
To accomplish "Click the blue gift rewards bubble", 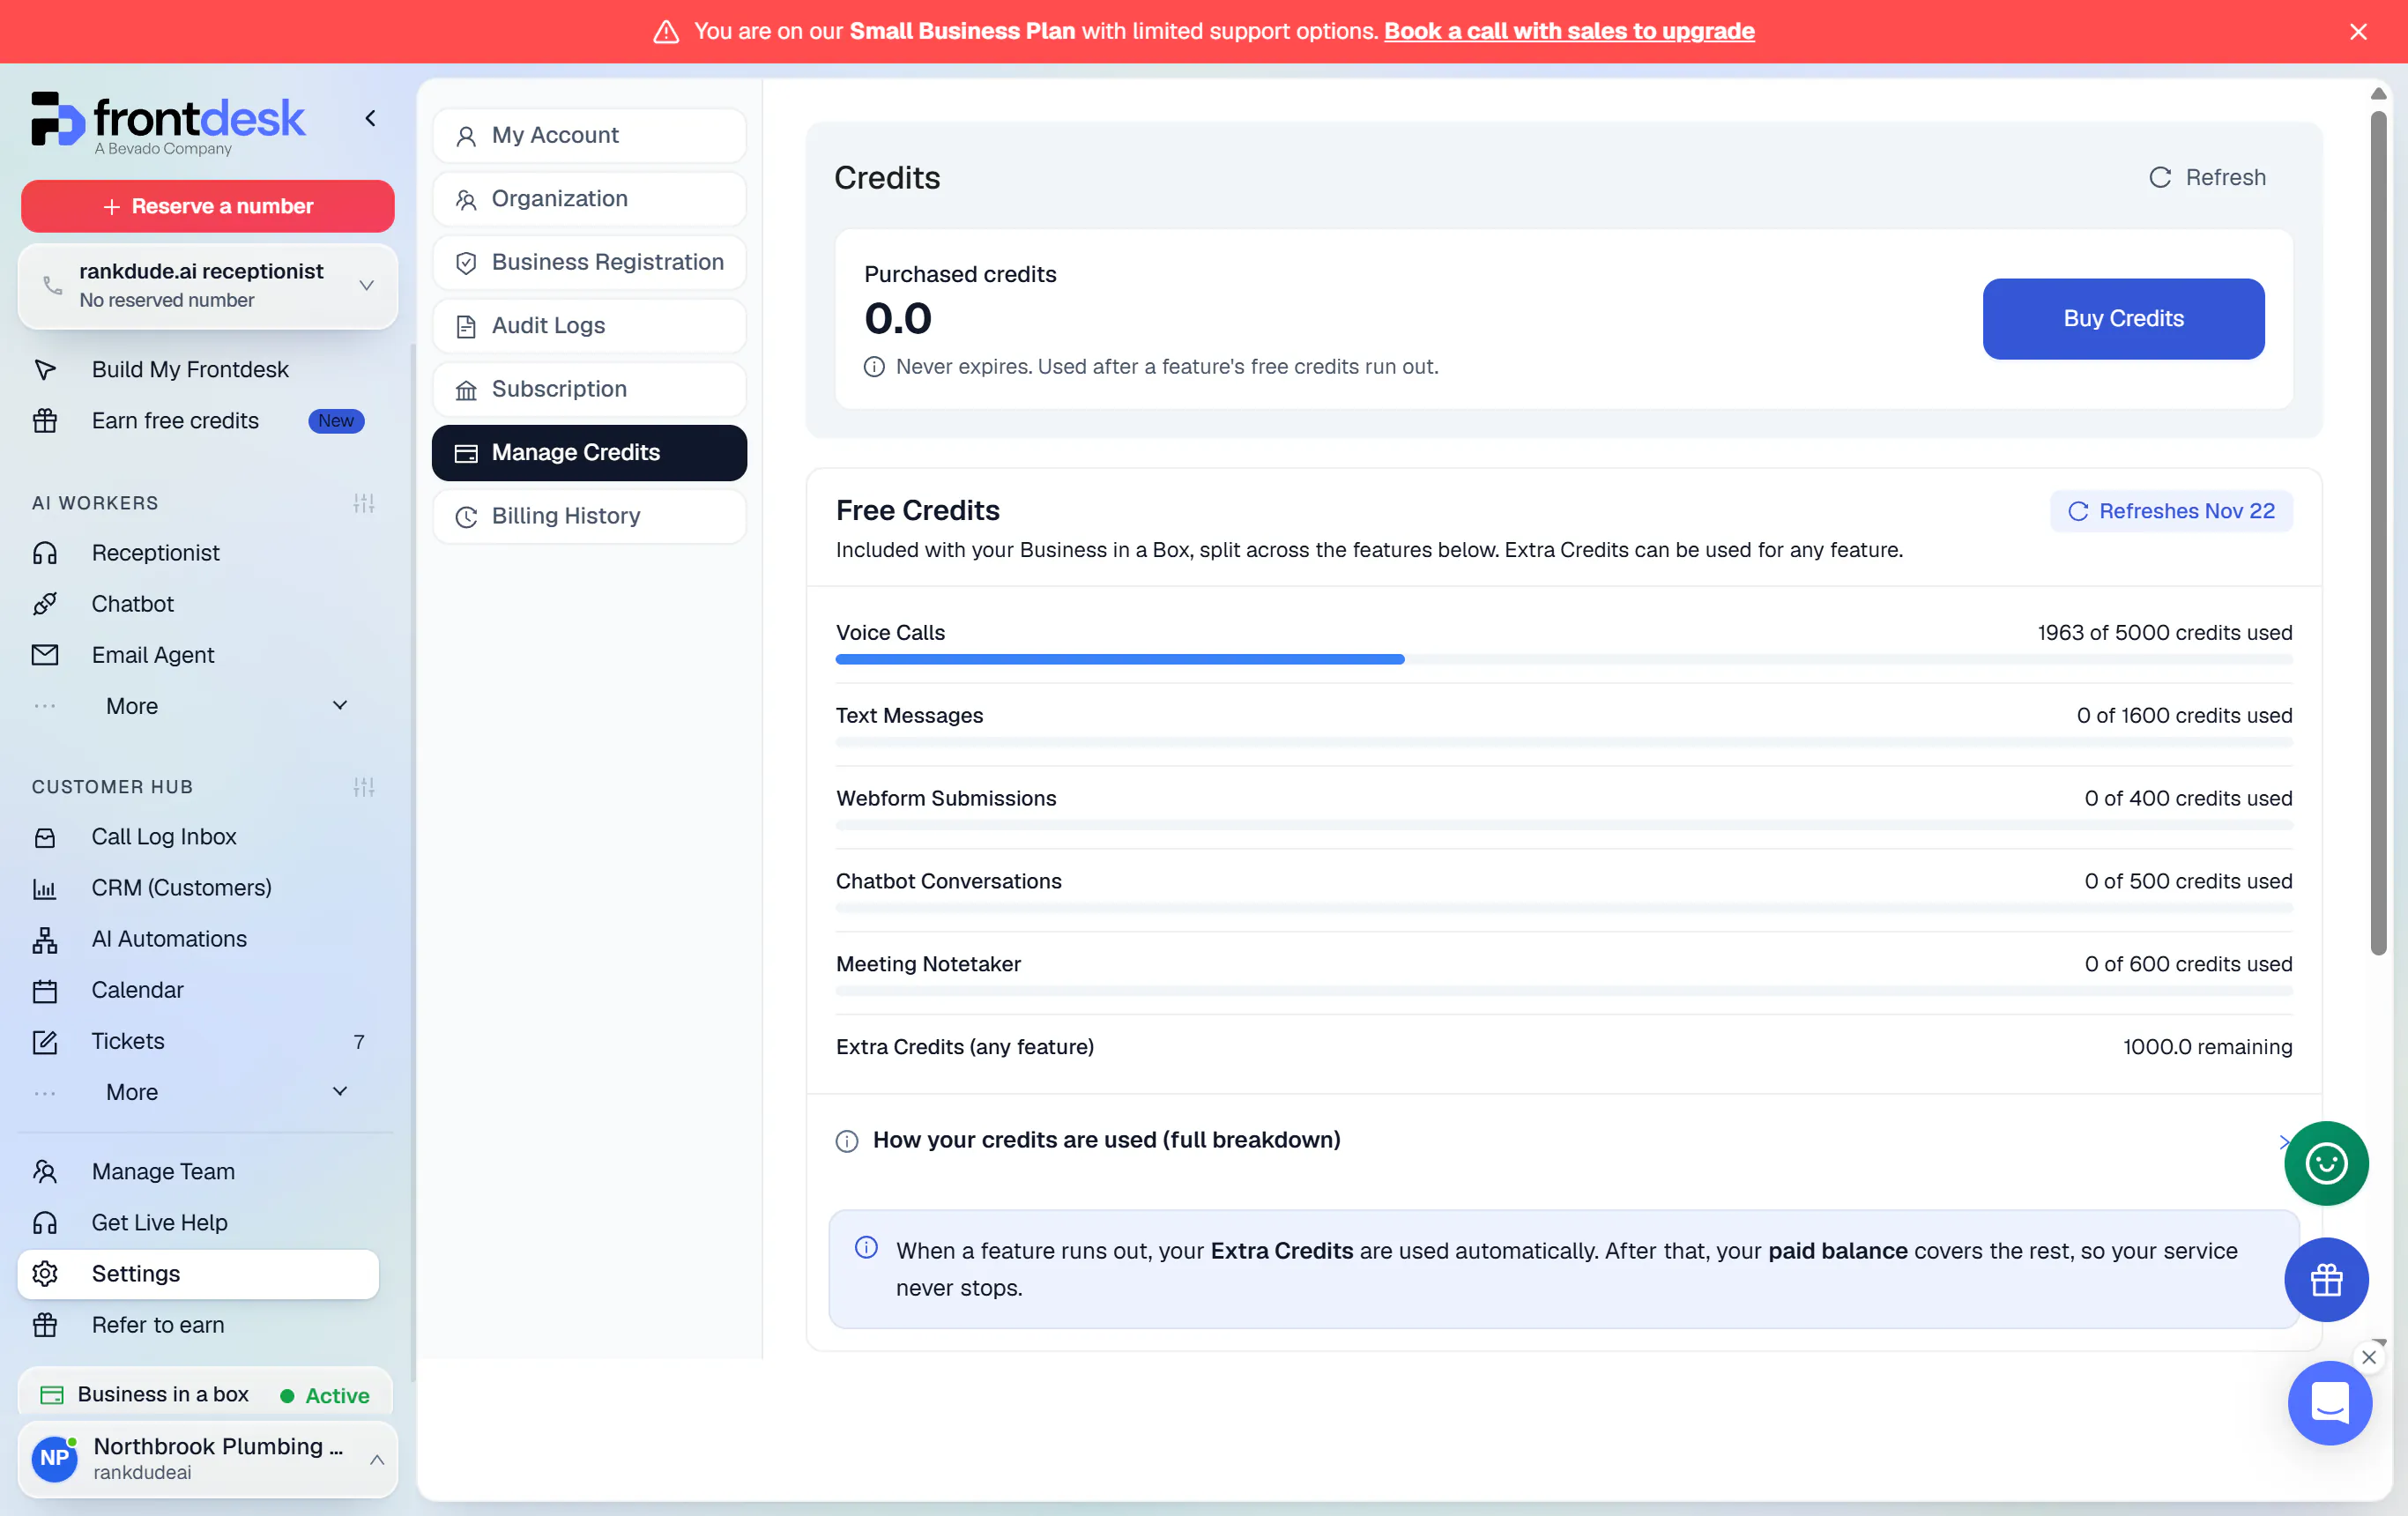I will tap(2326, 1280).
